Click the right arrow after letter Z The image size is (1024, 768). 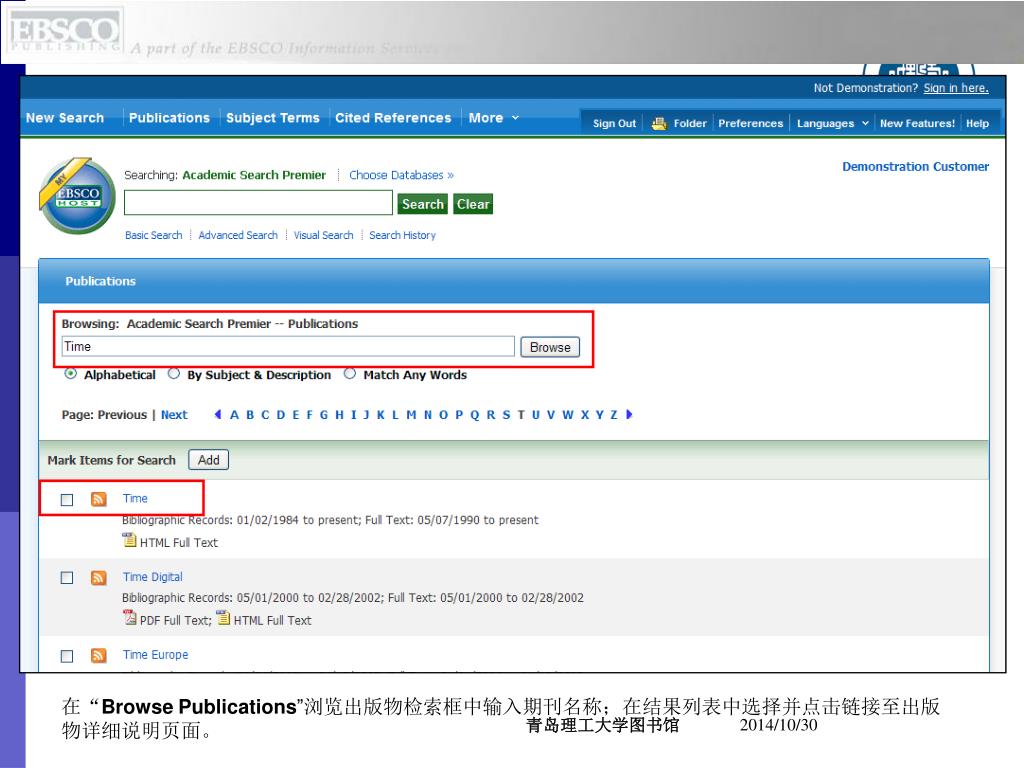pos(629,415)
